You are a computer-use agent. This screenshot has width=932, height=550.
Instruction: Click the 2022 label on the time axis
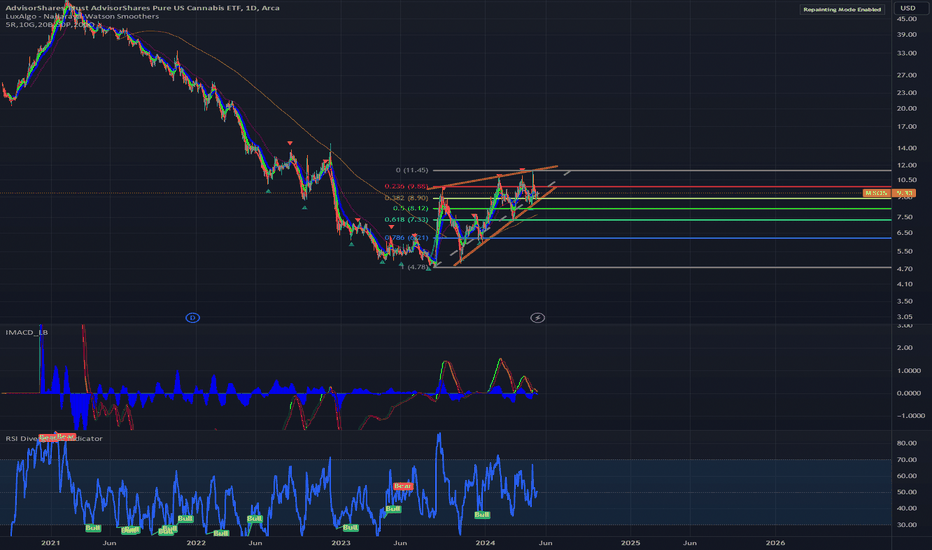[196, 543]
